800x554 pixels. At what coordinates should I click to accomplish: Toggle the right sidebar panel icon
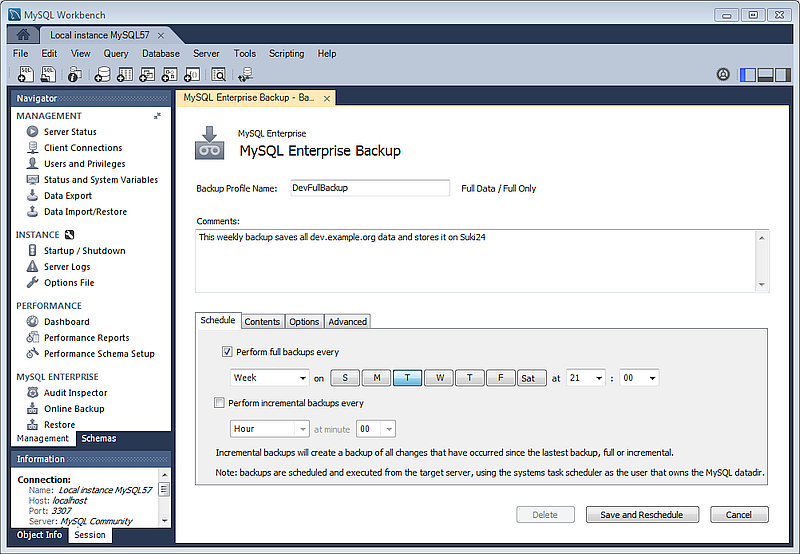783,75
